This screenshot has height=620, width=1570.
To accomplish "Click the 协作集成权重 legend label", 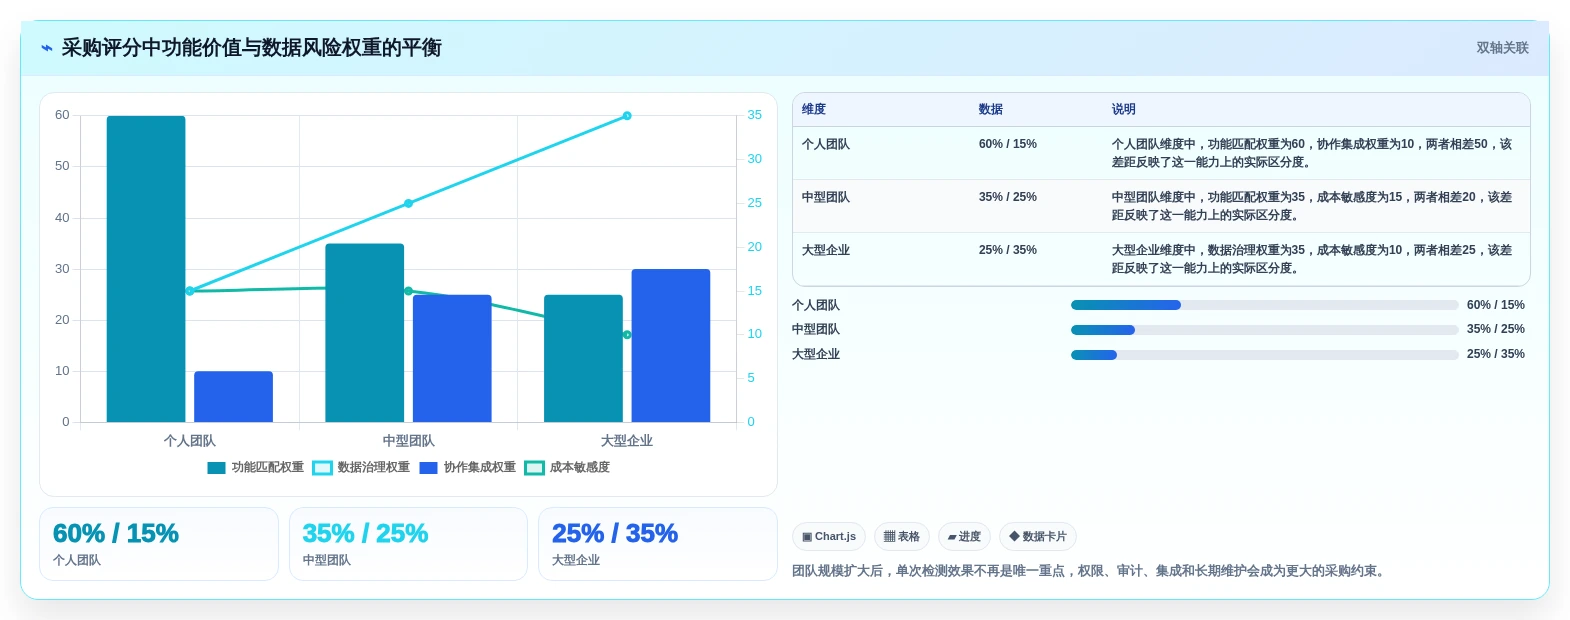I will click(x=479, y=468).
